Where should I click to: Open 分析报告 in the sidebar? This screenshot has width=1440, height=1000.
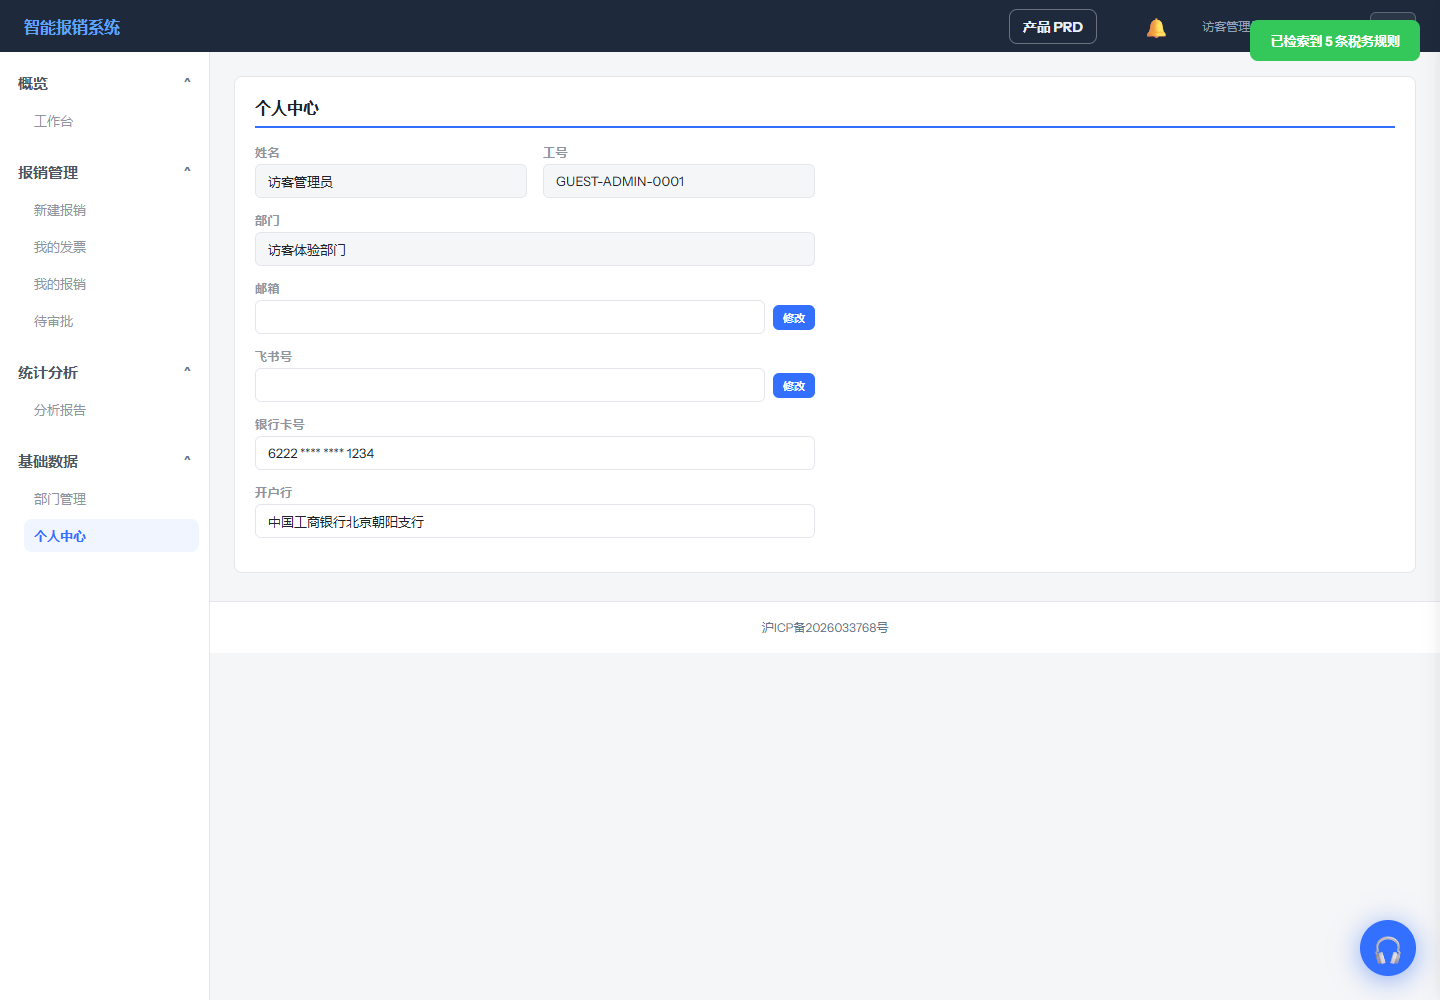click(111, 410)
